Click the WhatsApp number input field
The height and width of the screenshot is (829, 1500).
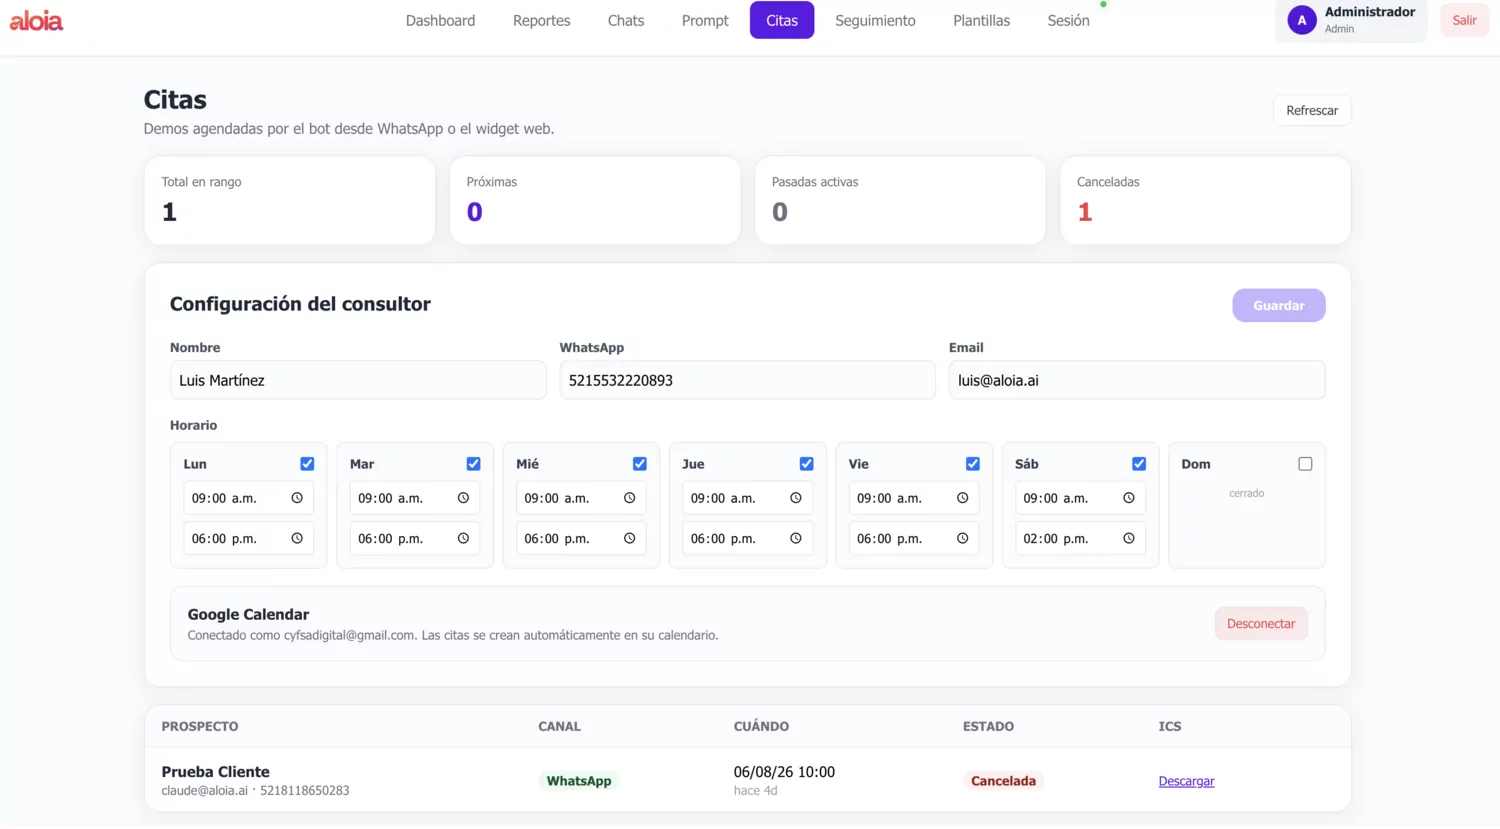[747, 380]
